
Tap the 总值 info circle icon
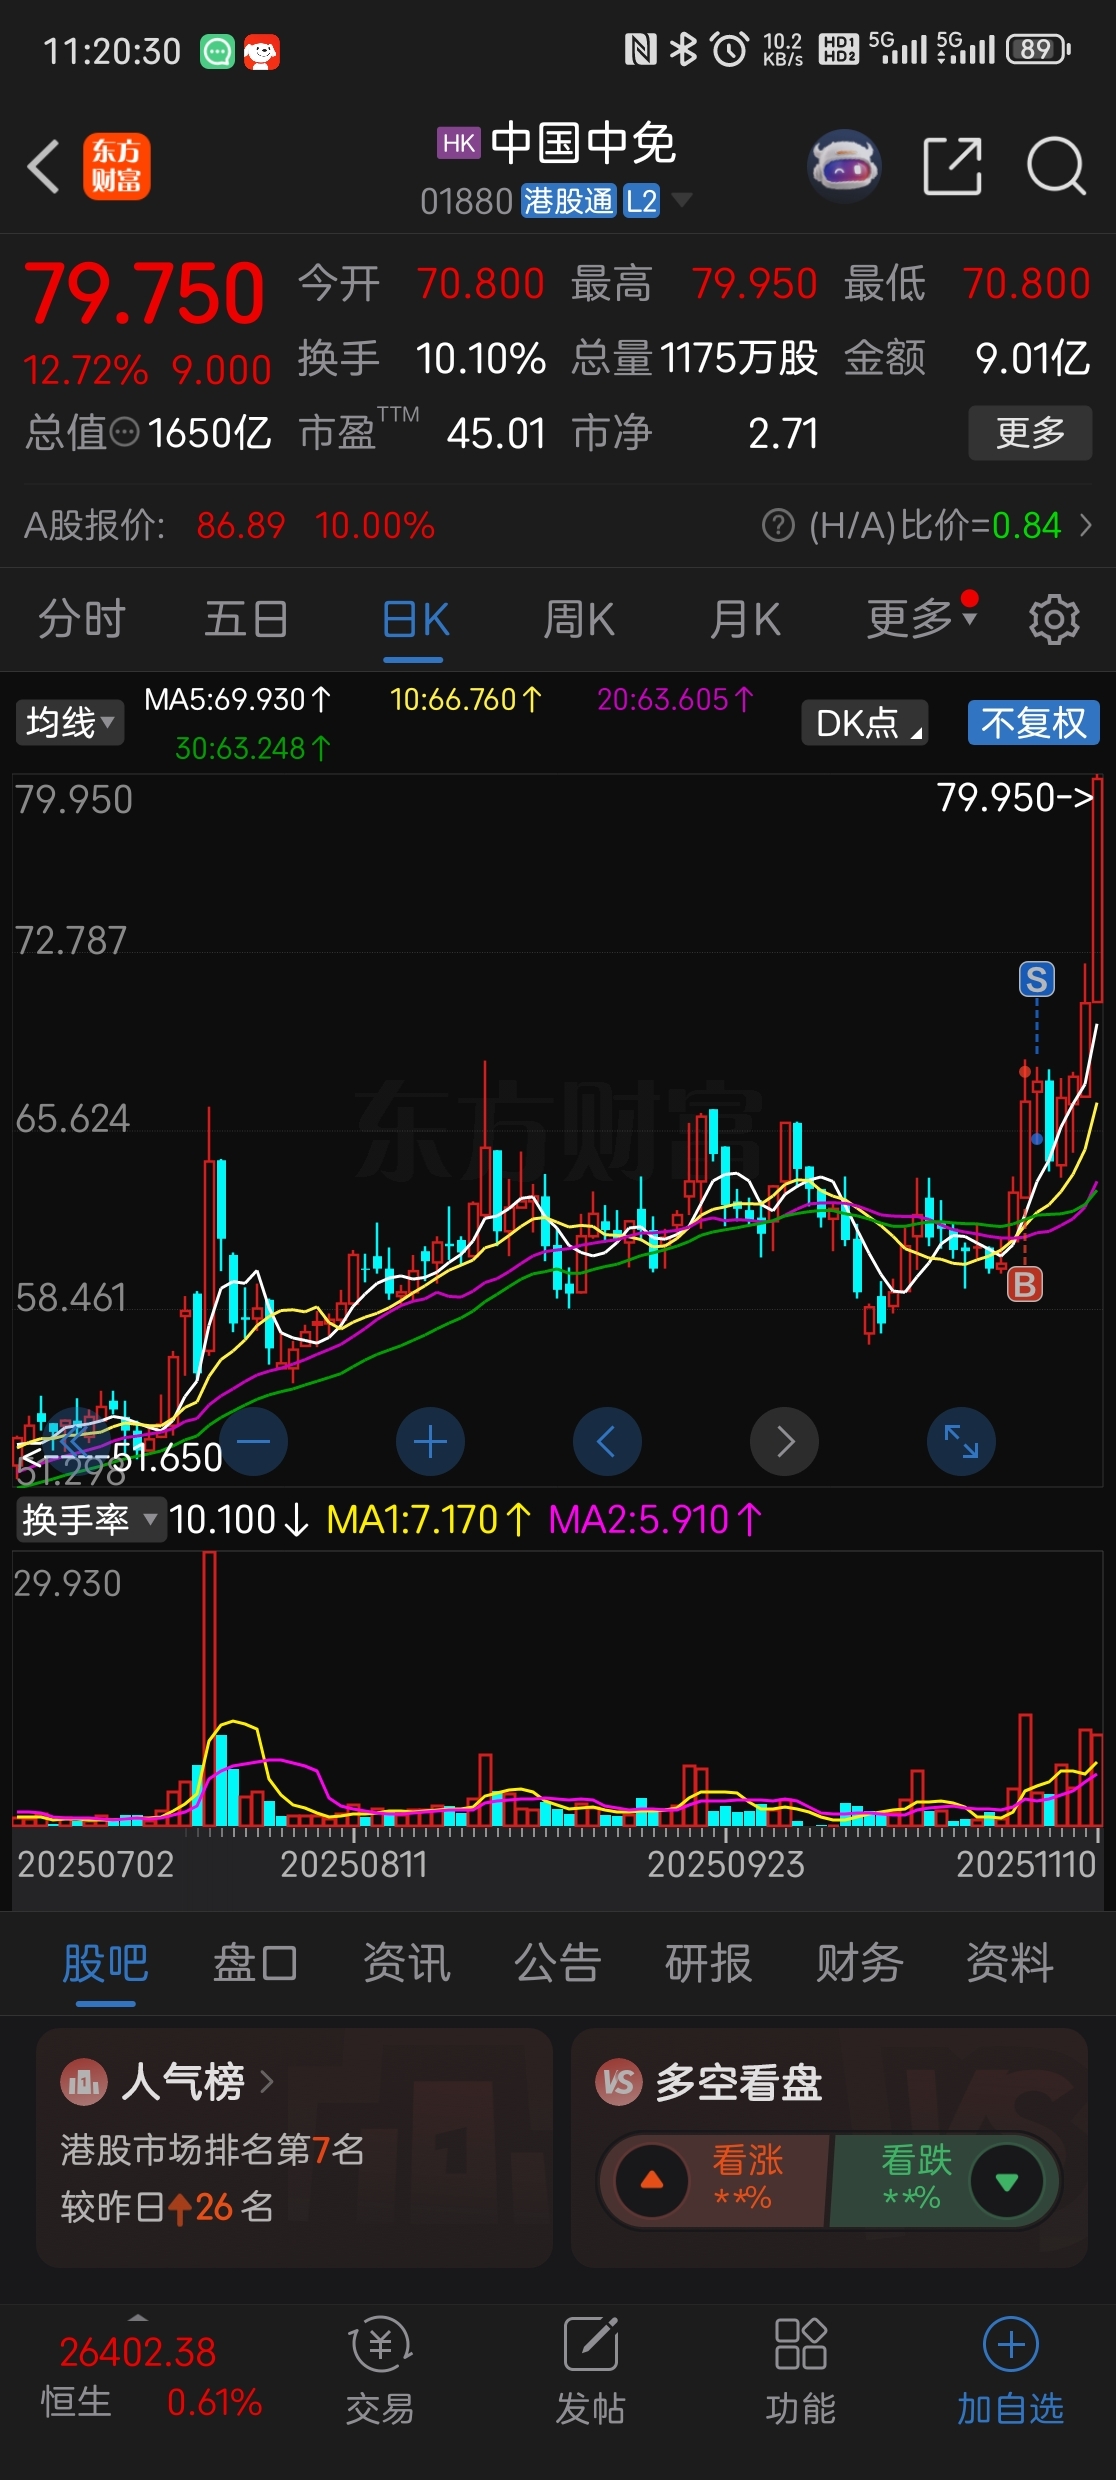pos(124,433)
